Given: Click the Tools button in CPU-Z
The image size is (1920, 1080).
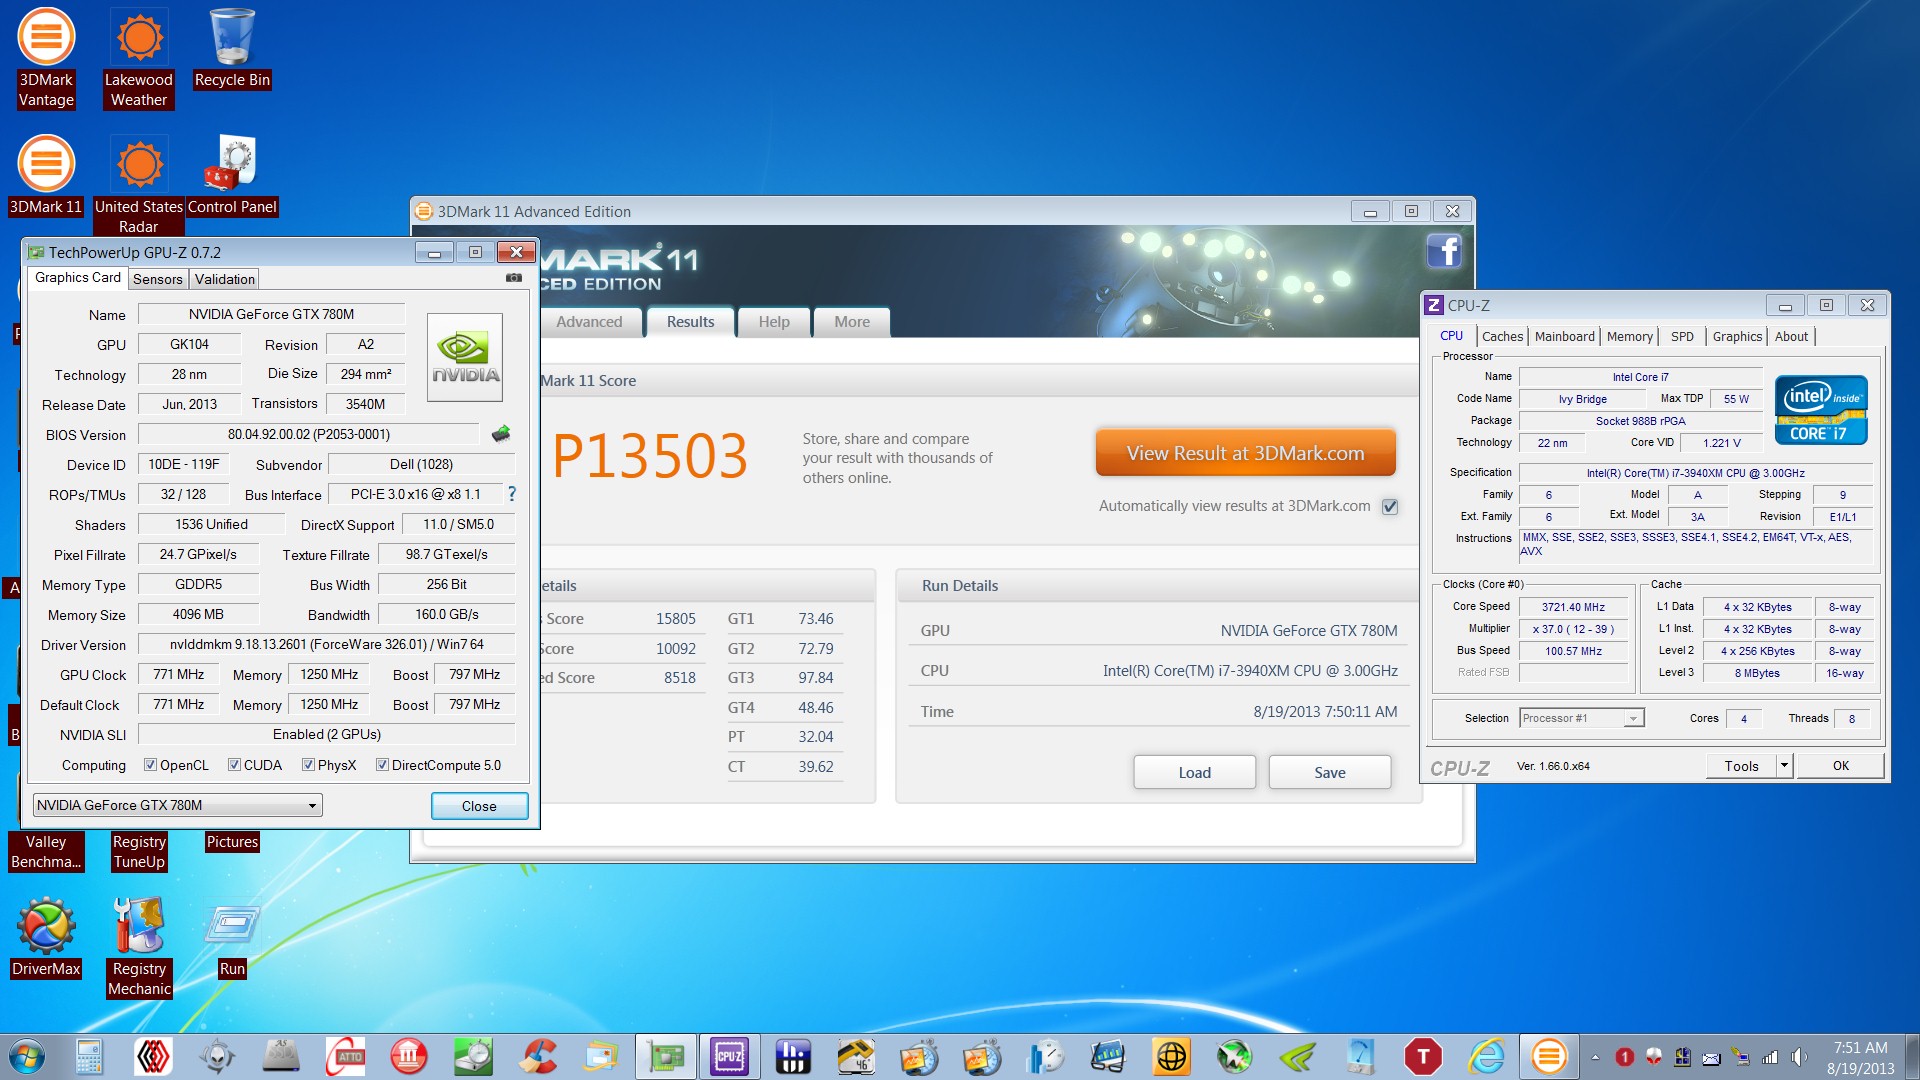Looking at the screenshot, I should [1741, 766].
